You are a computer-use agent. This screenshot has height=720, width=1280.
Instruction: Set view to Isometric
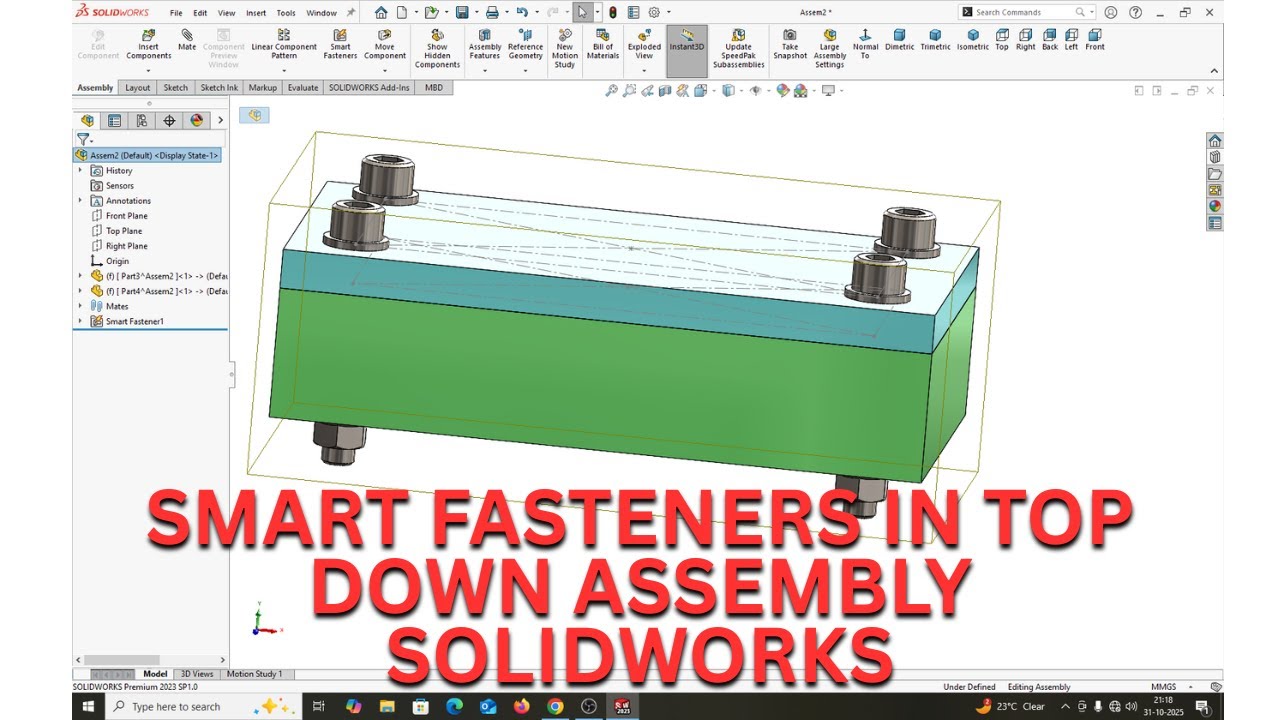click(x=973, y=40)
